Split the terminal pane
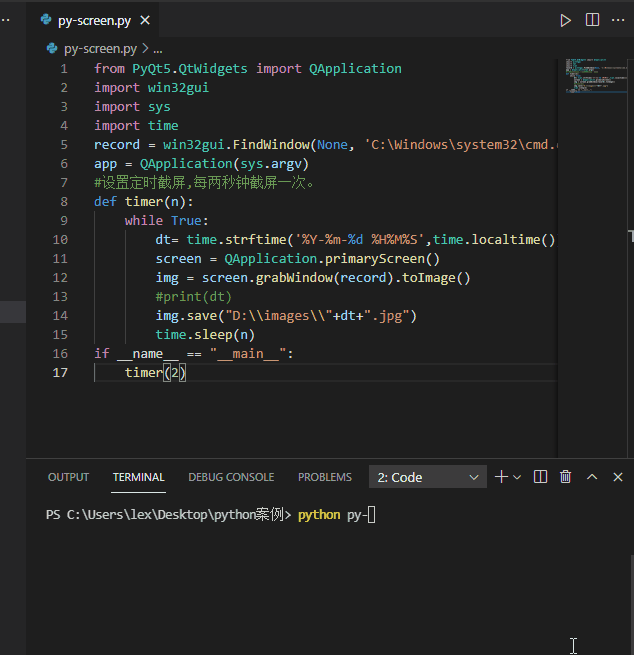Screen dimensions: 634x655 click(540, 477)
